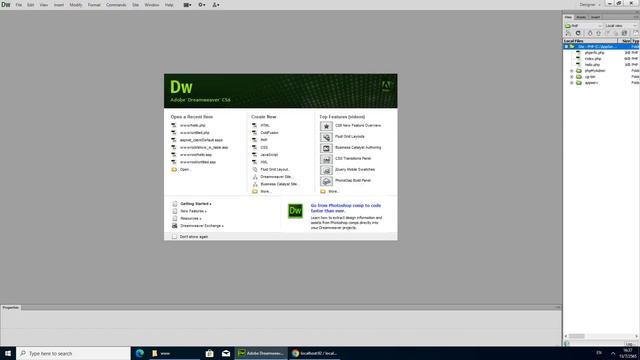Image resolution: width=640 pixels, height=360 pixels.
Task: Open the Windows Start menu
Action: click(8, 353)
